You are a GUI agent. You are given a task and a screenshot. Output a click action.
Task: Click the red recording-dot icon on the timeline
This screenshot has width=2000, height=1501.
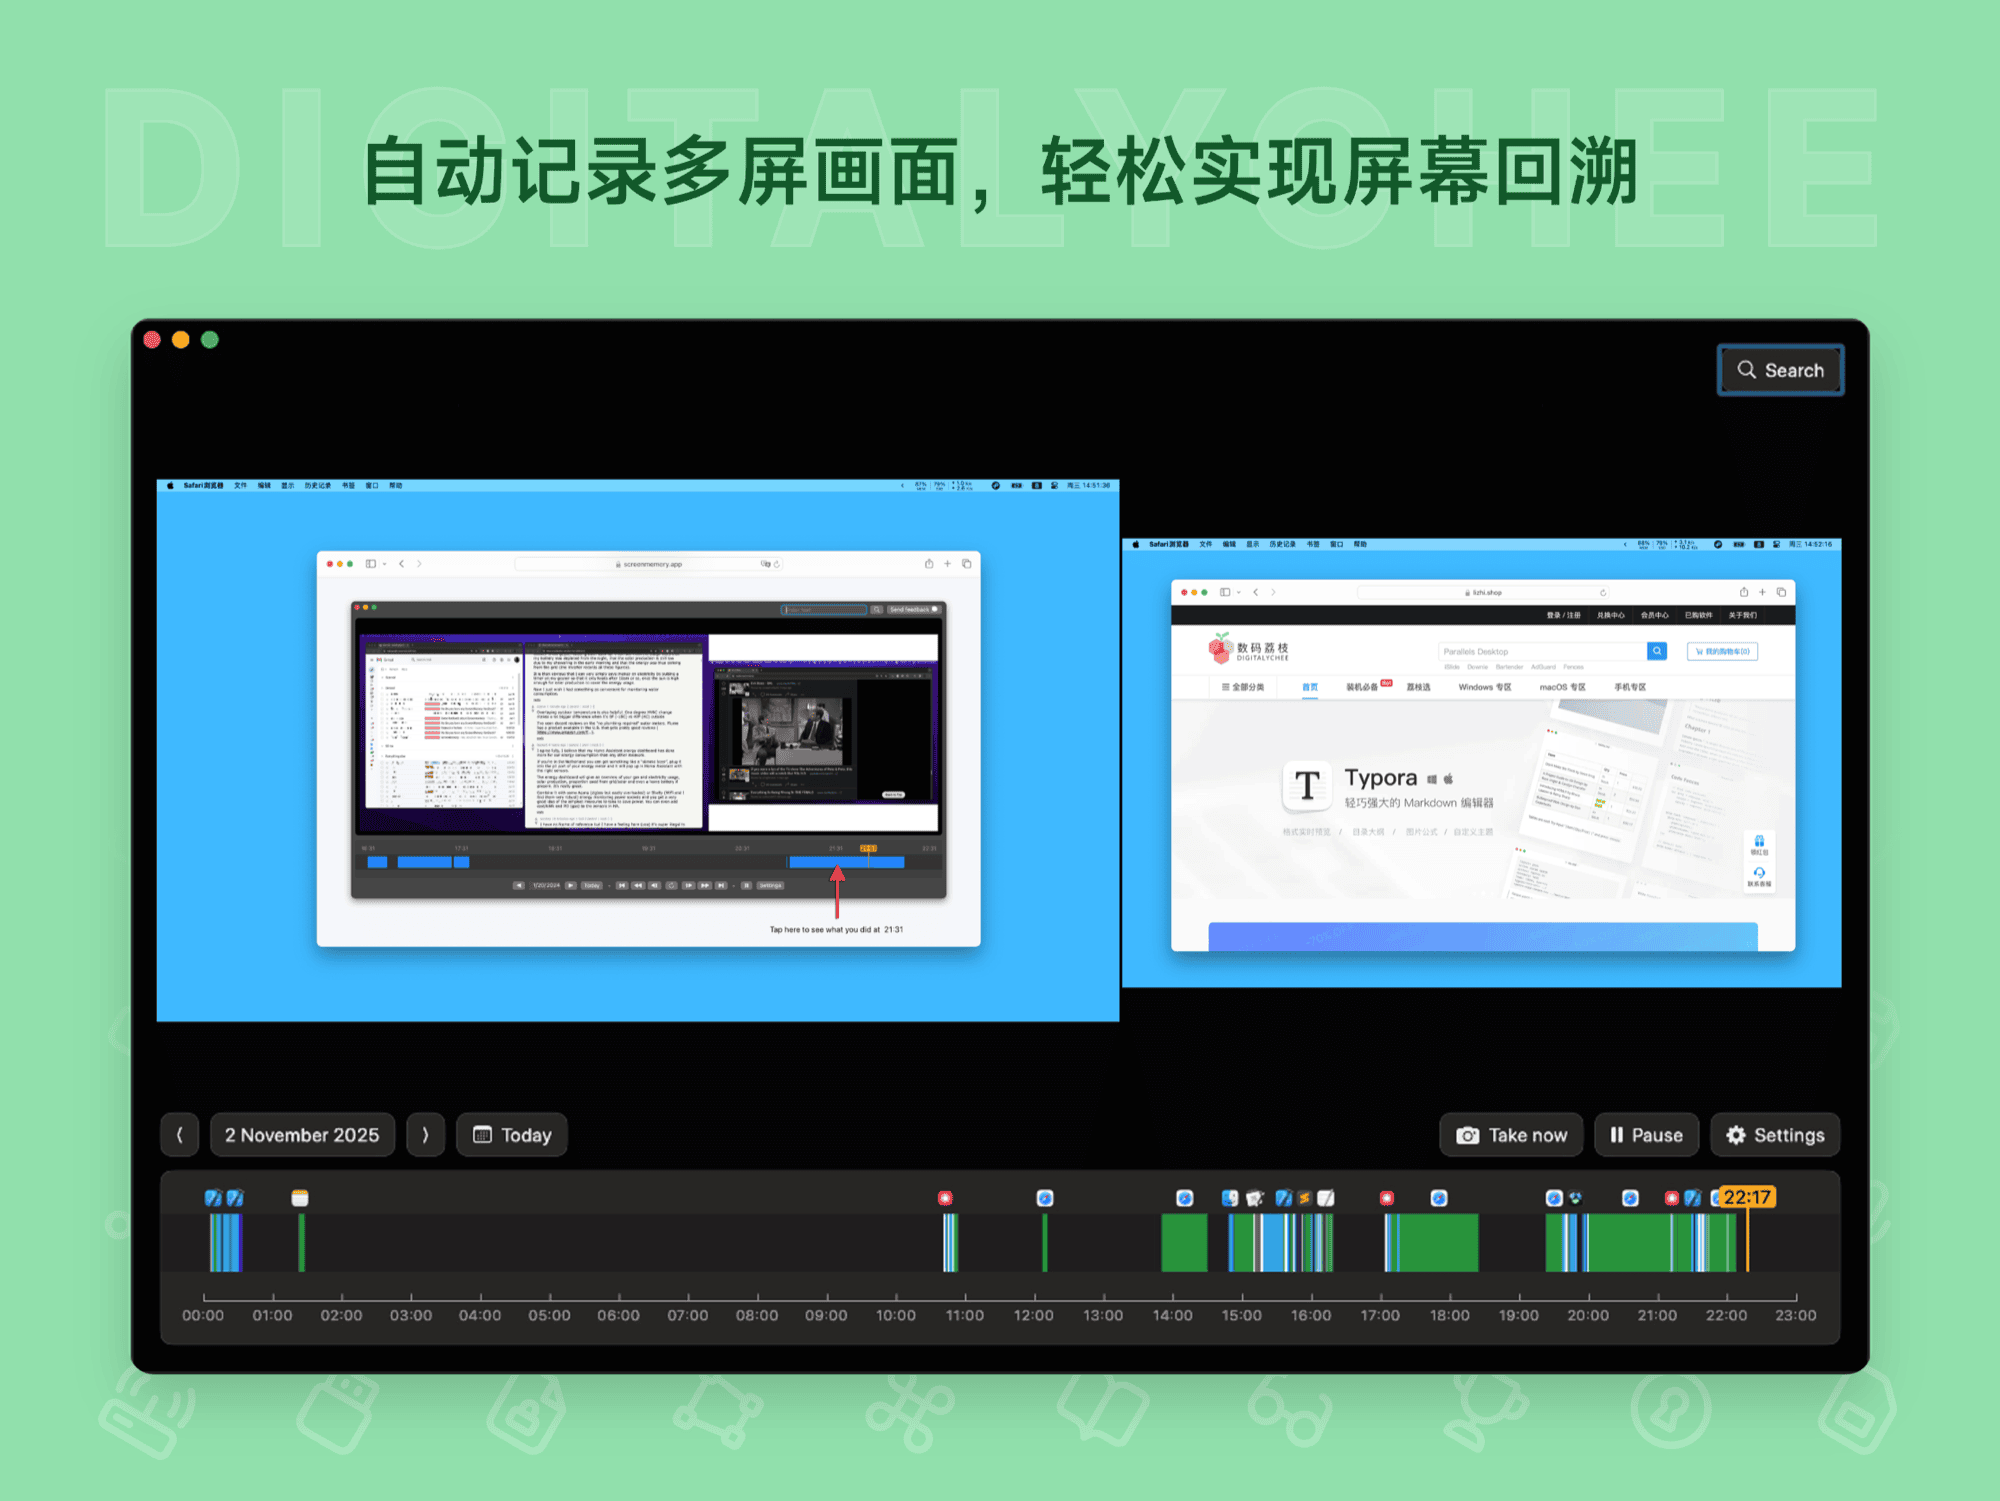pyautogui.click(x=945, y=1198)
